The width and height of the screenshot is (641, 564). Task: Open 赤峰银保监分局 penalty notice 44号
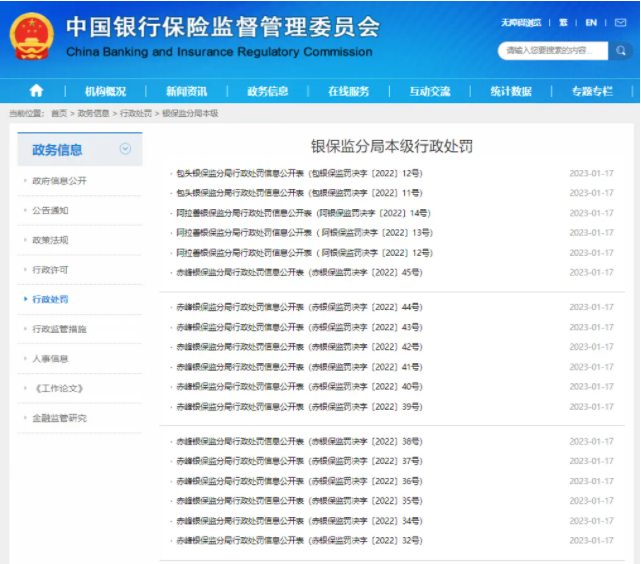click(x=299, y=307)
